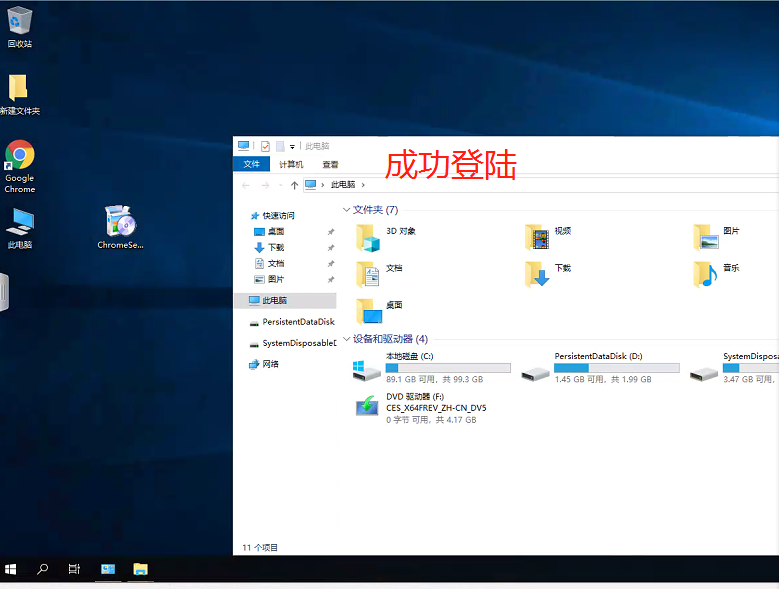Select the 文档 folder in the main pane
Viewport: 779px width, 589px height.
[380, 274]
